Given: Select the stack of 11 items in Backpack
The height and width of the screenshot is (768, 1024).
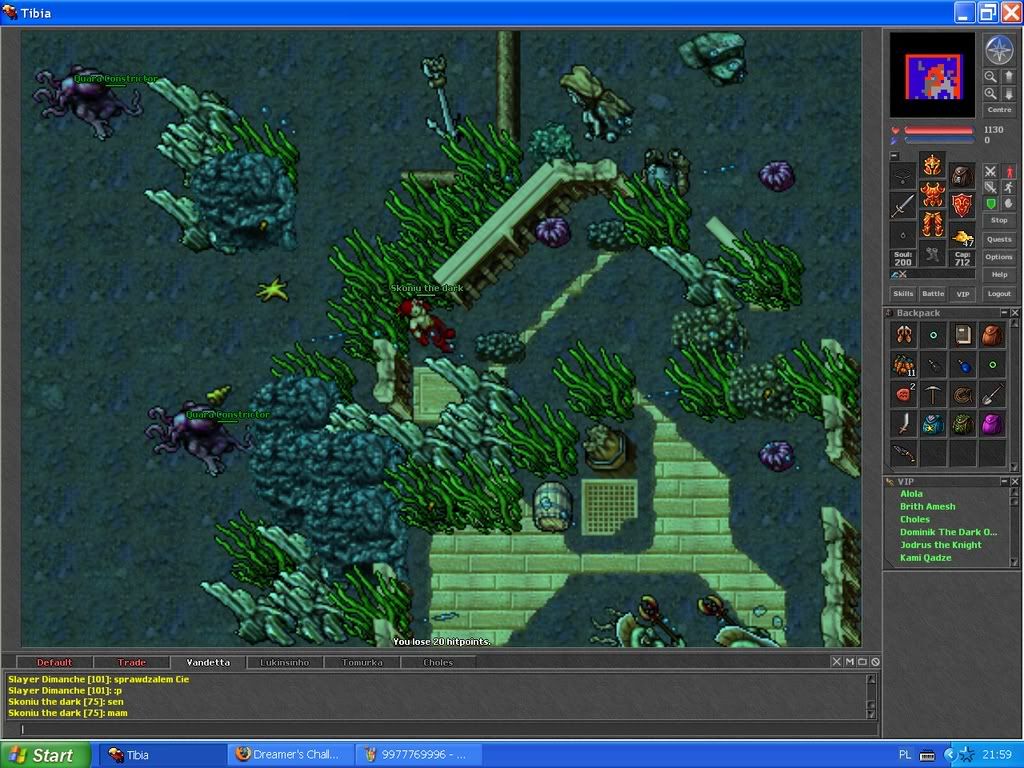Looking at the screenshot, I should [x=904, y=365].
